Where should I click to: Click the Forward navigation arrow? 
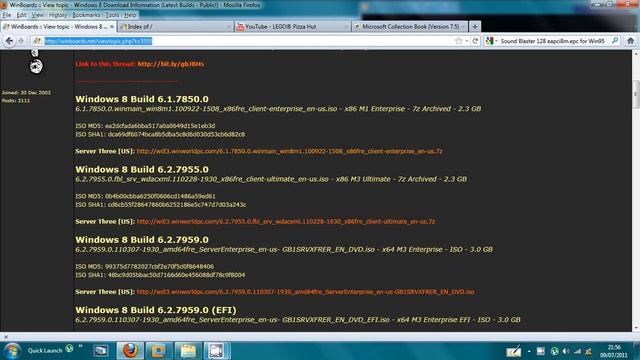(x=21, y=41)
